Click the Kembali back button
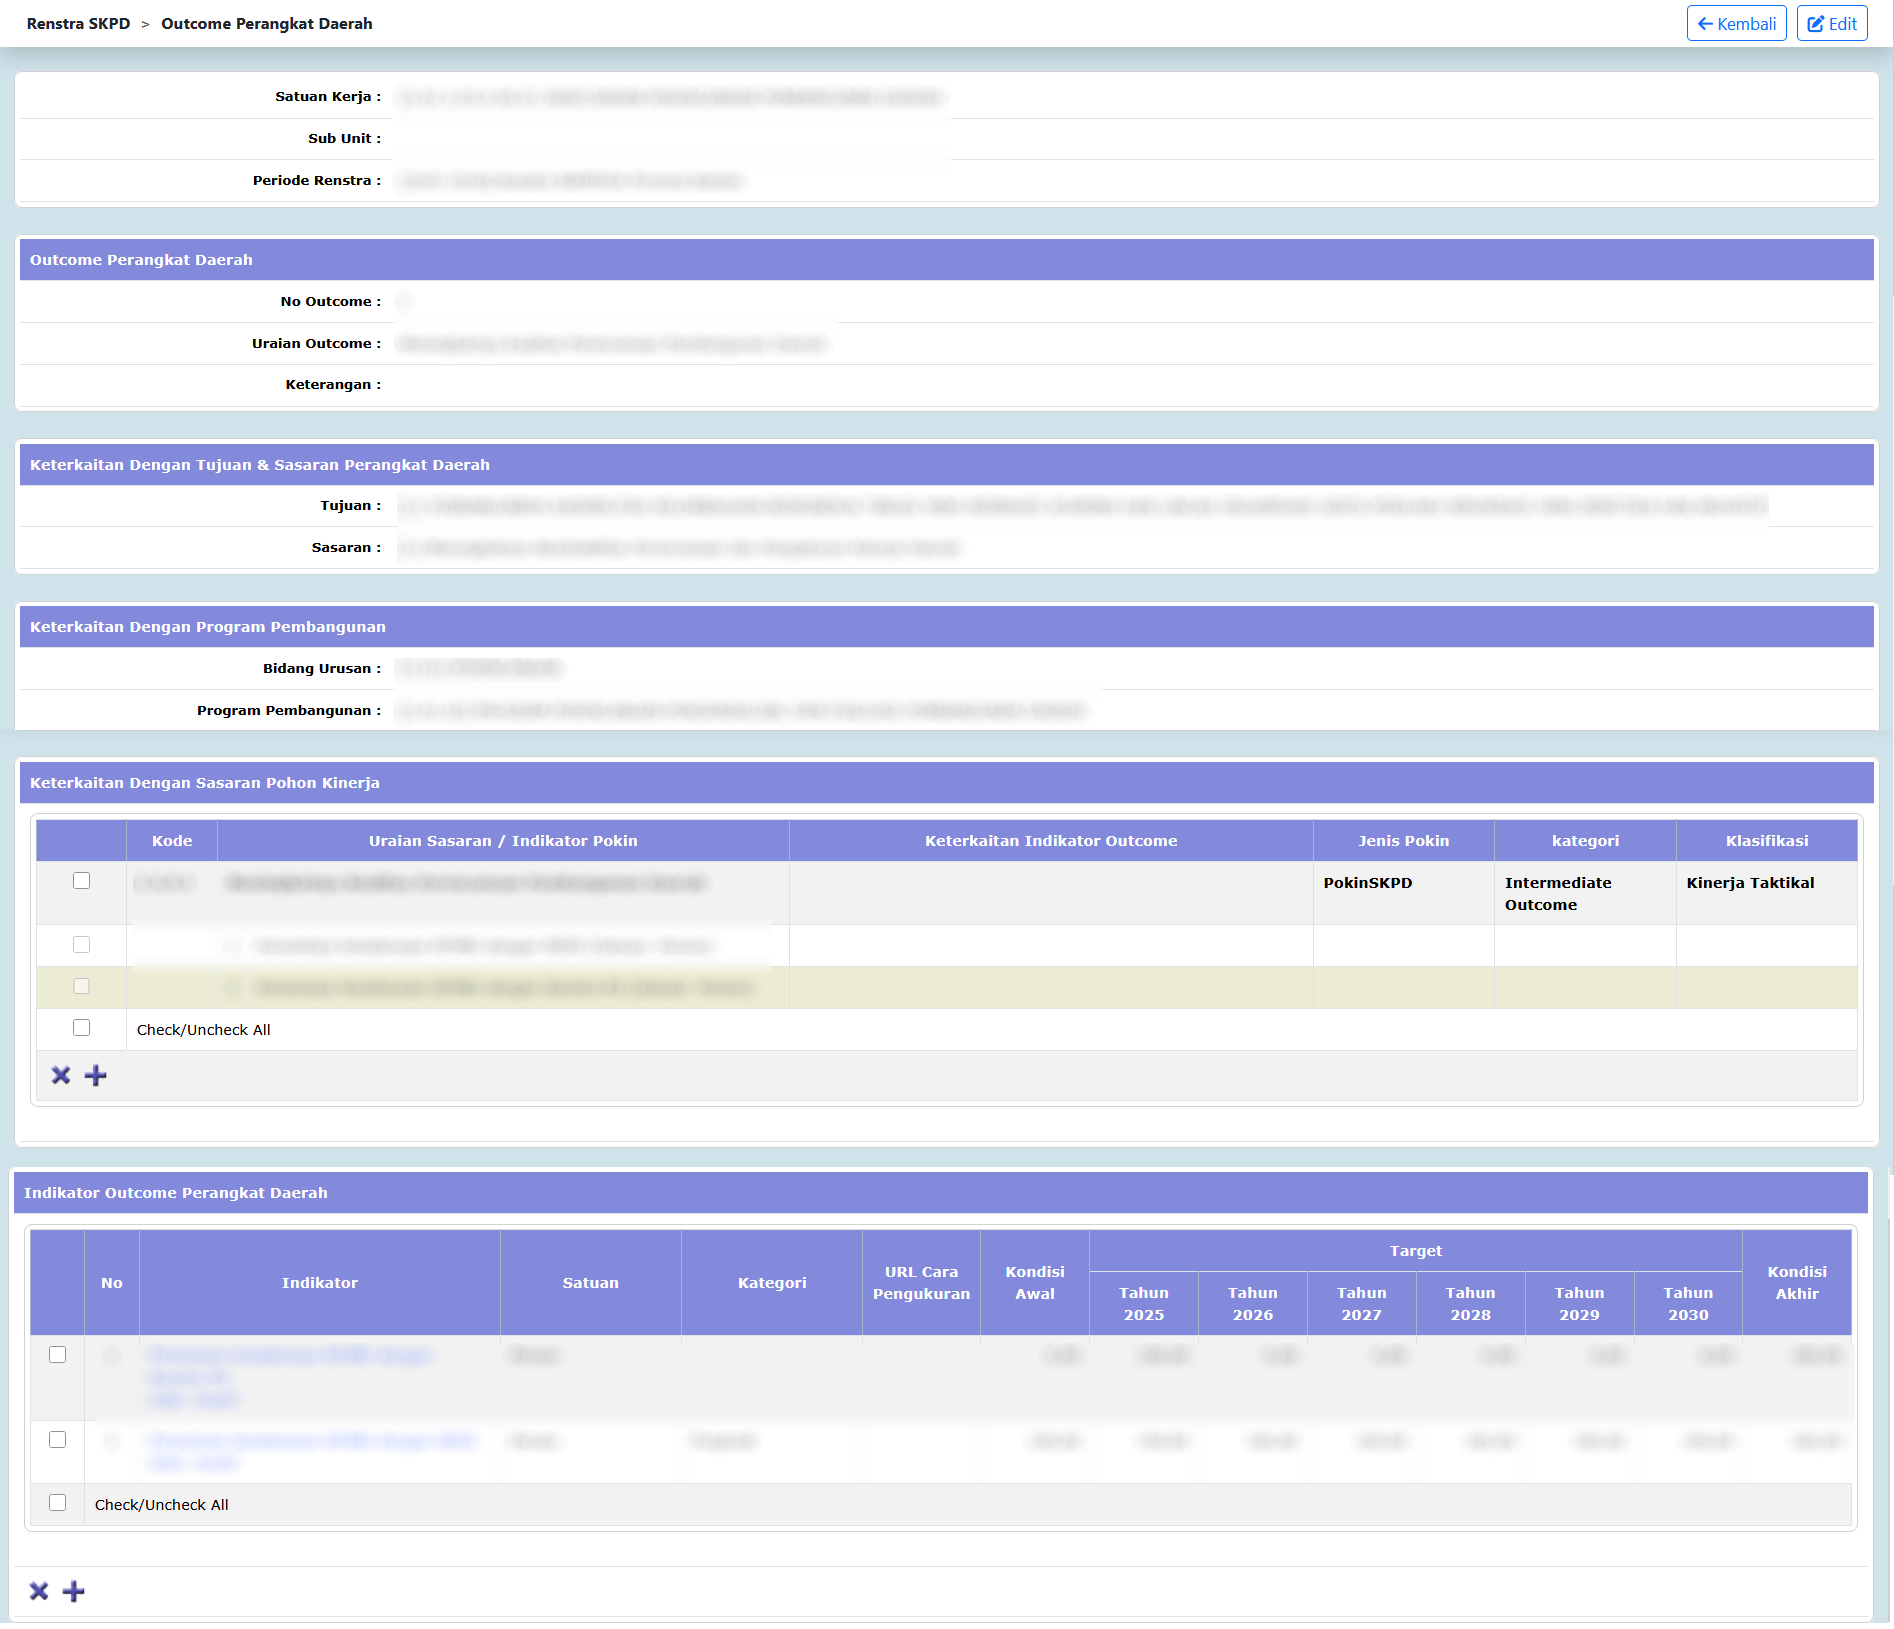This screenshot has height=1629, width=1894. (x=1736, y=24)
